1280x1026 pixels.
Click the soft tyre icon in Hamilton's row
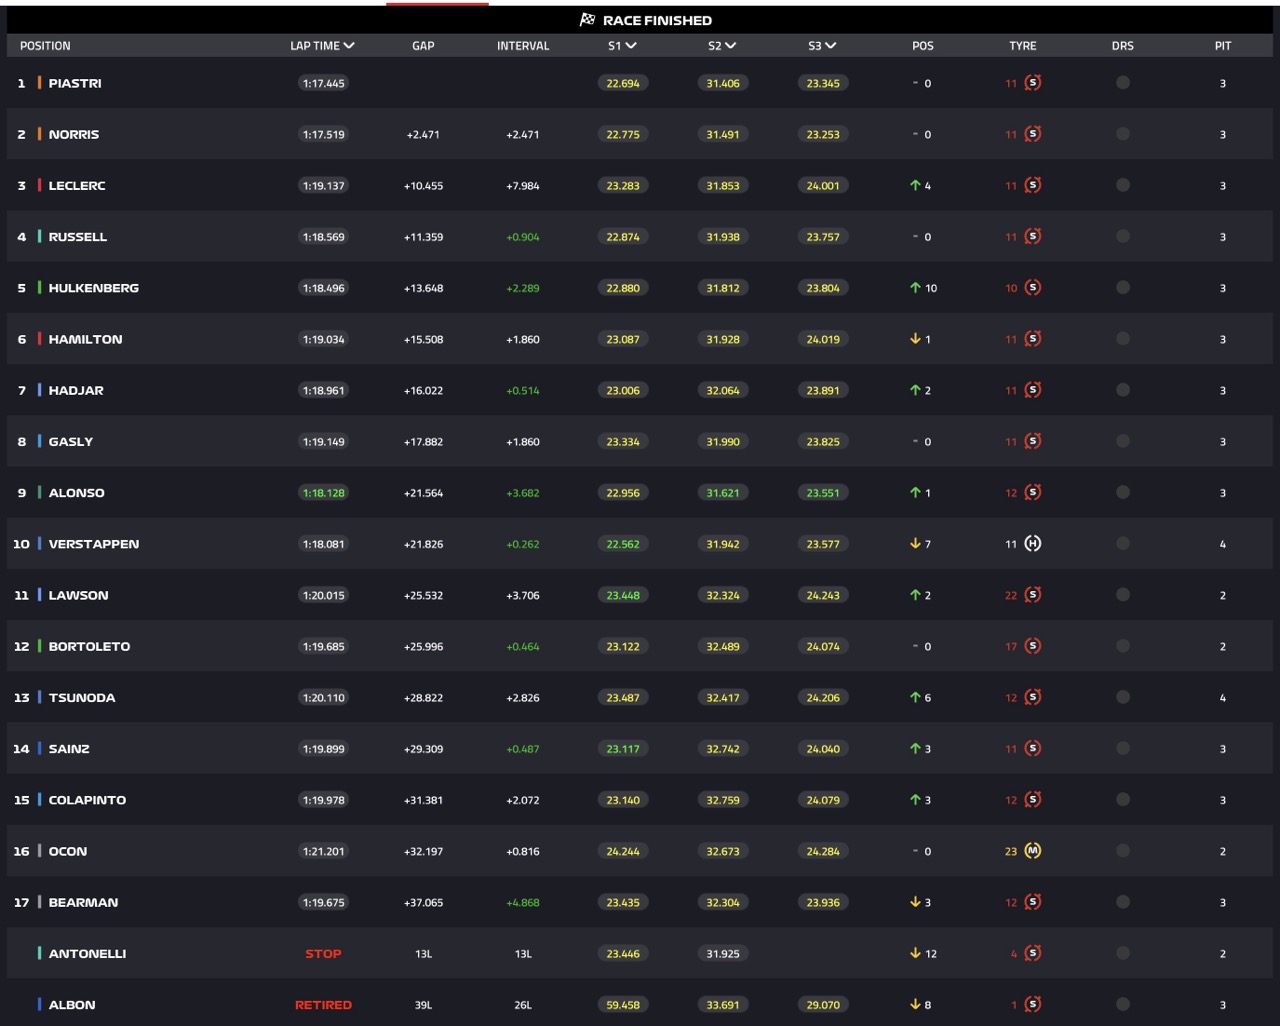click(1033, 339)
